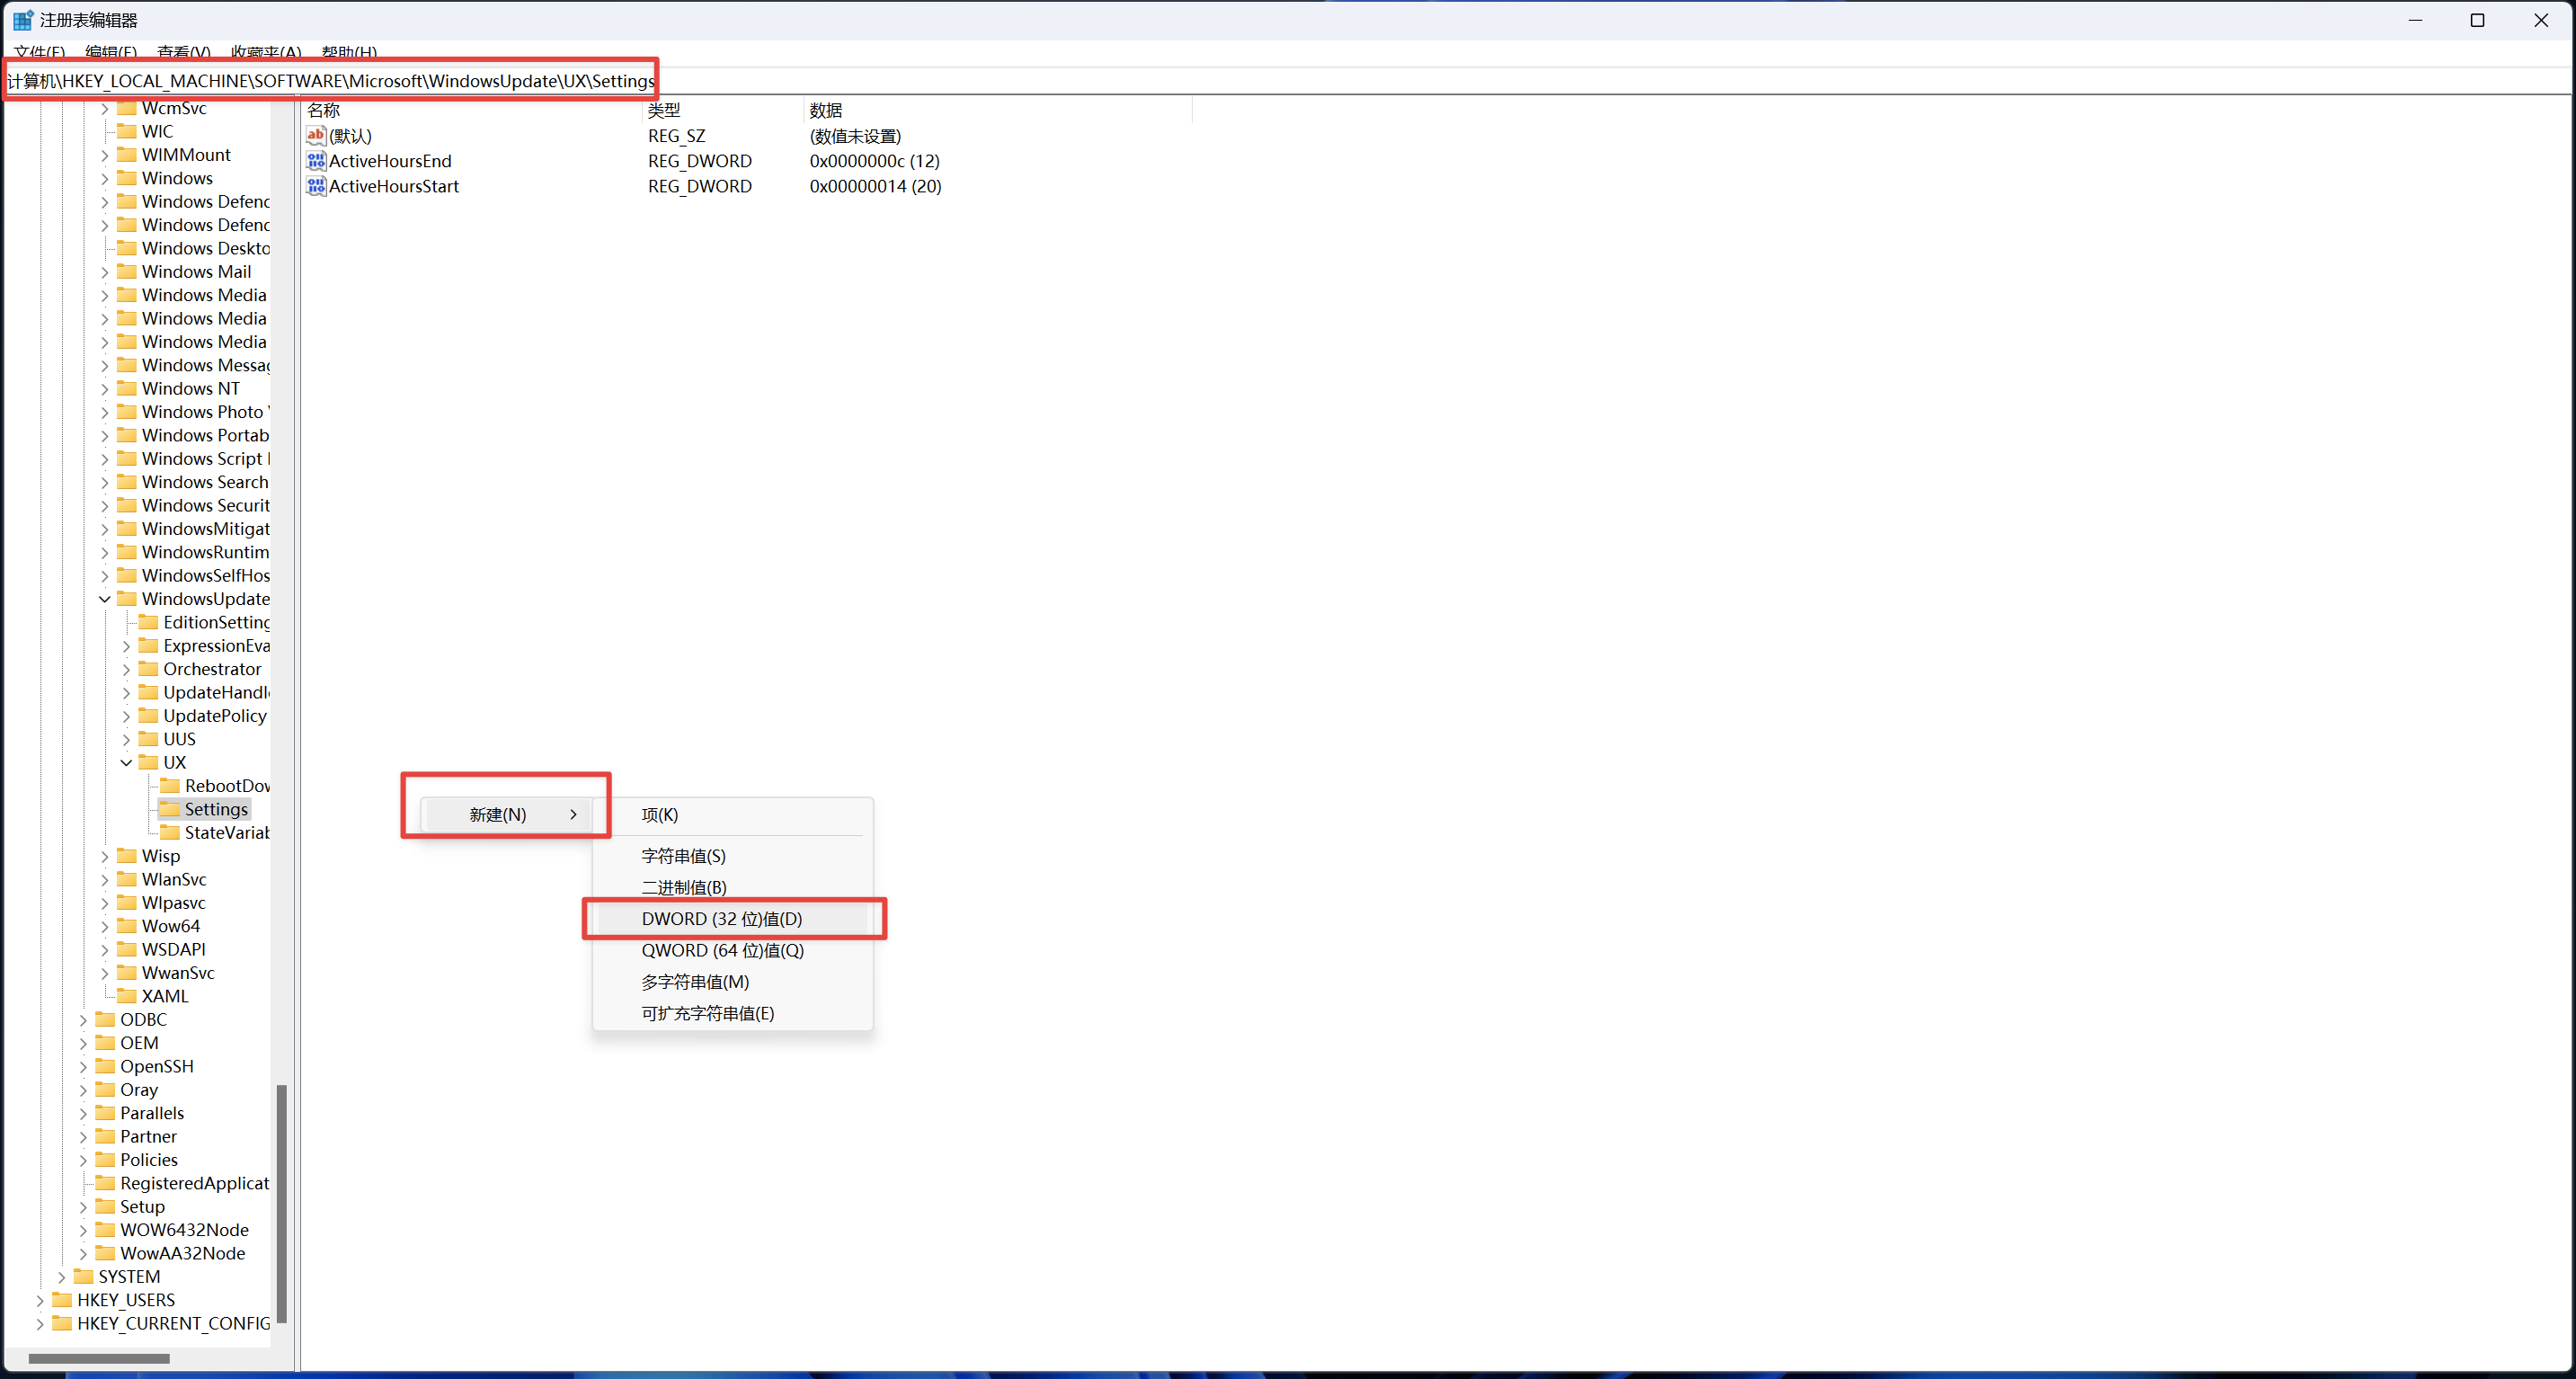Click the 名称 column header

click(x=323, y=110)
